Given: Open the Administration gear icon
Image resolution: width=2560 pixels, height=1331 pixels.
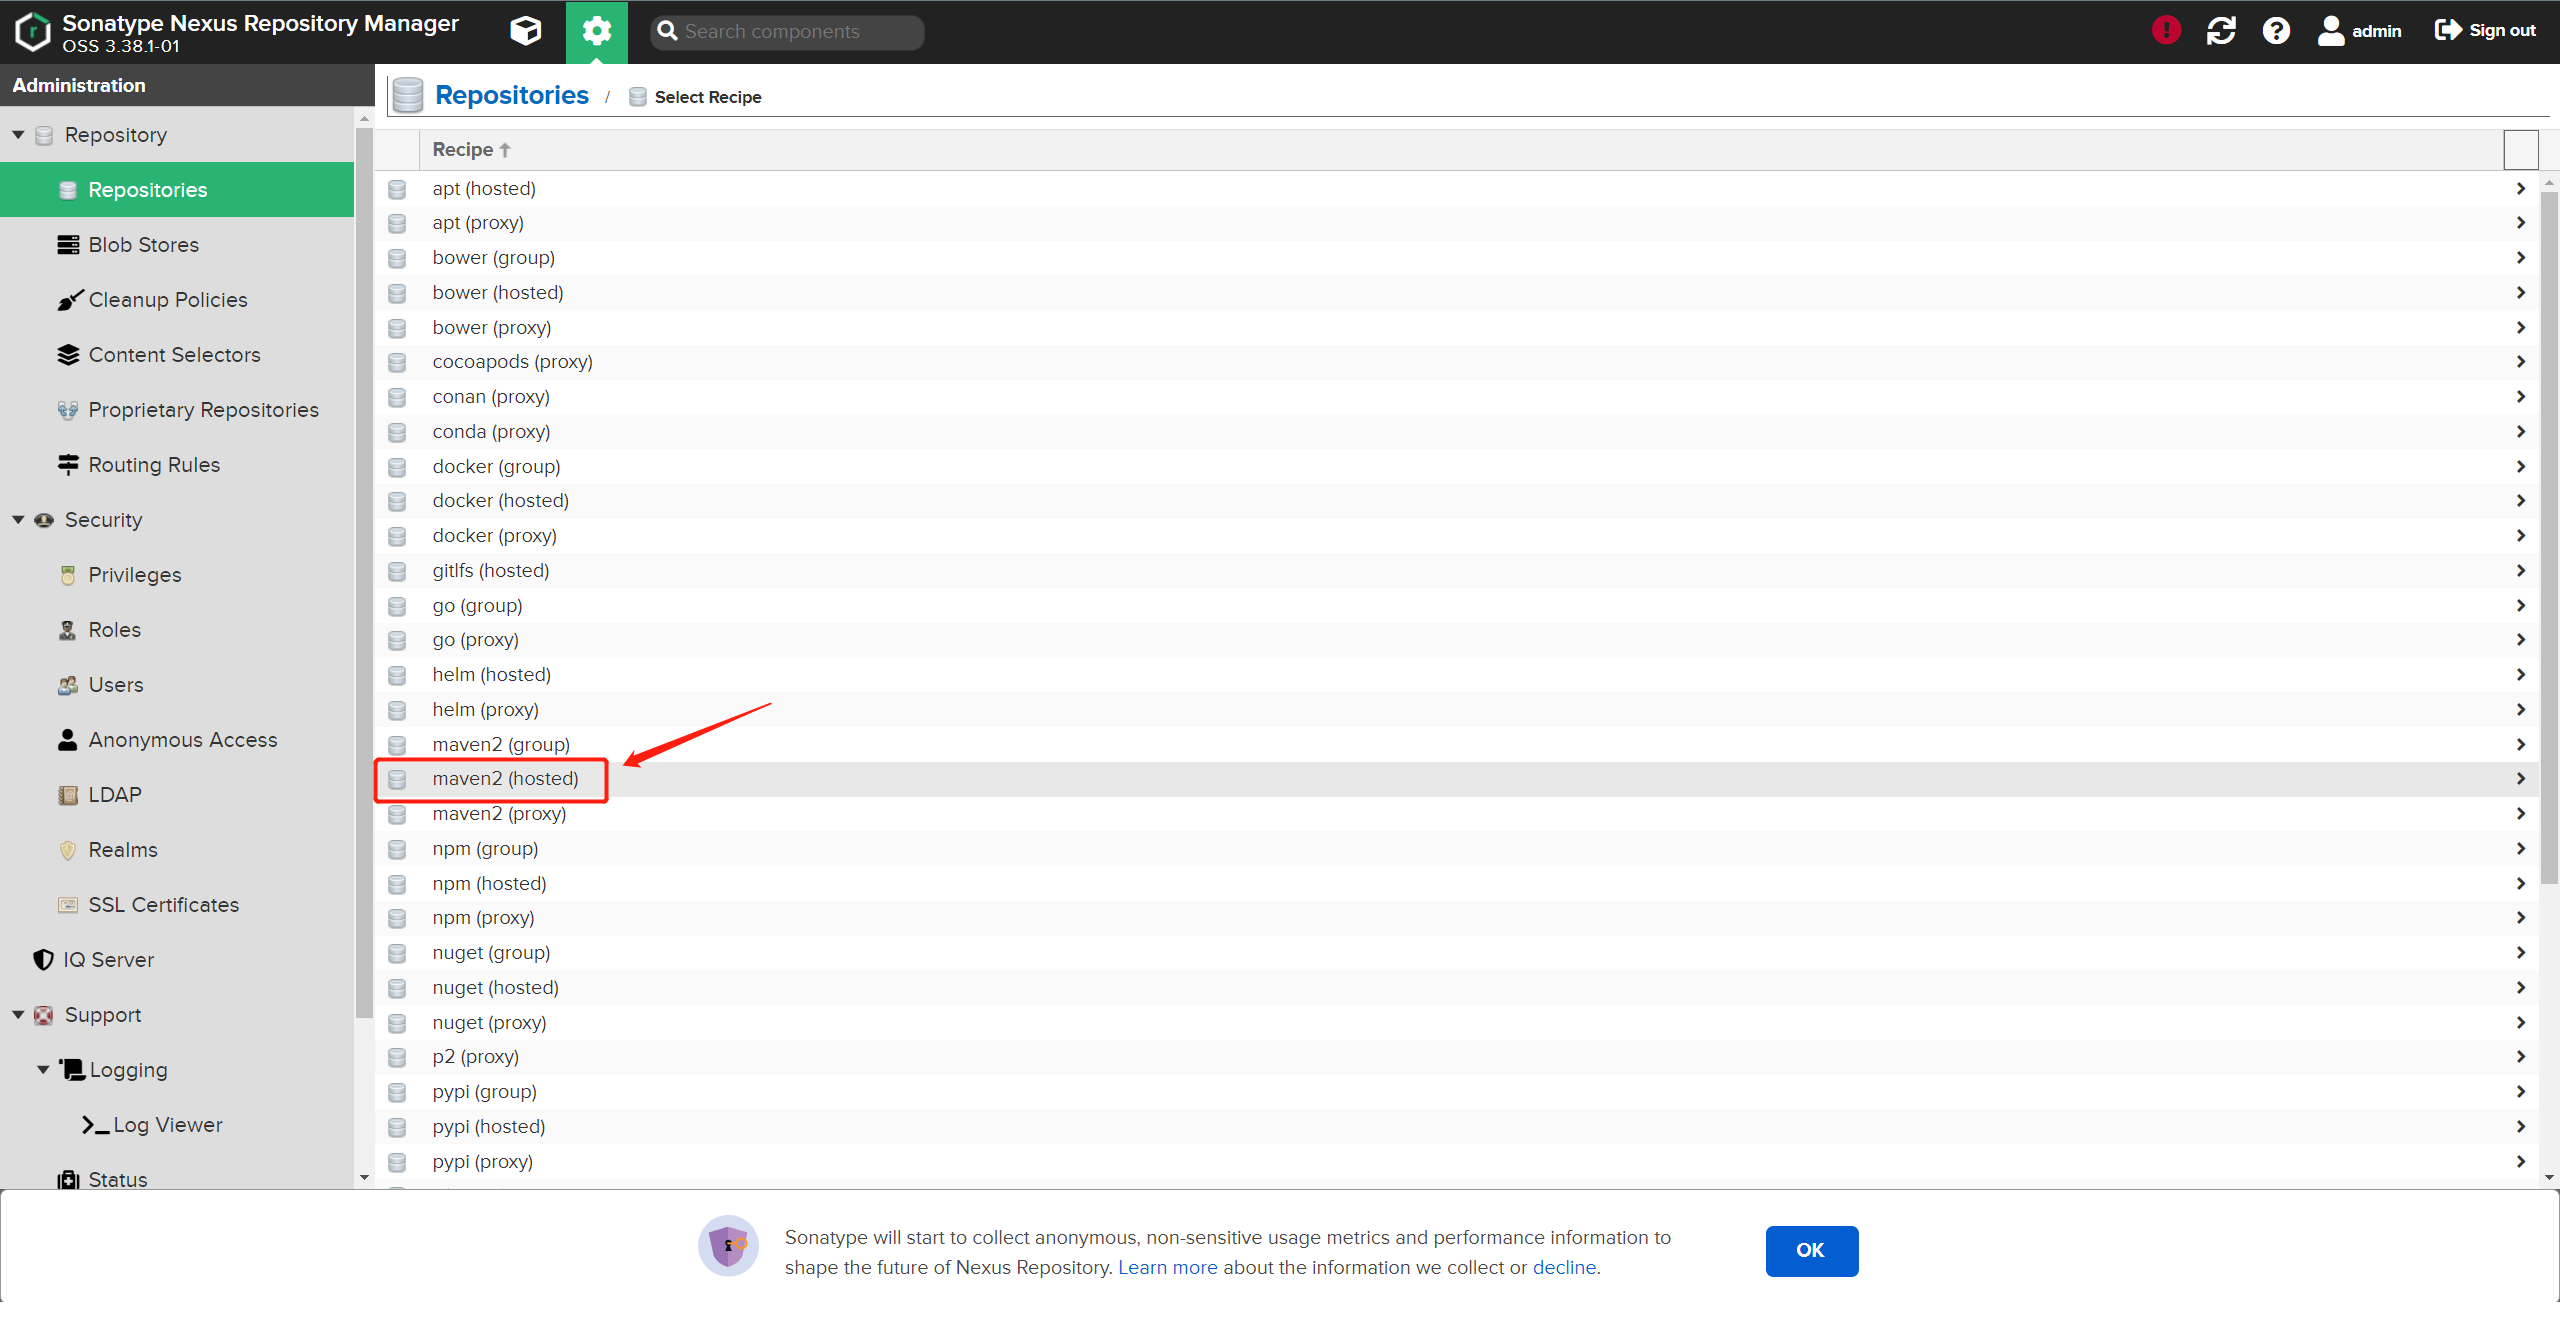Looking at the screenshot, I should [x=597, y=31].
